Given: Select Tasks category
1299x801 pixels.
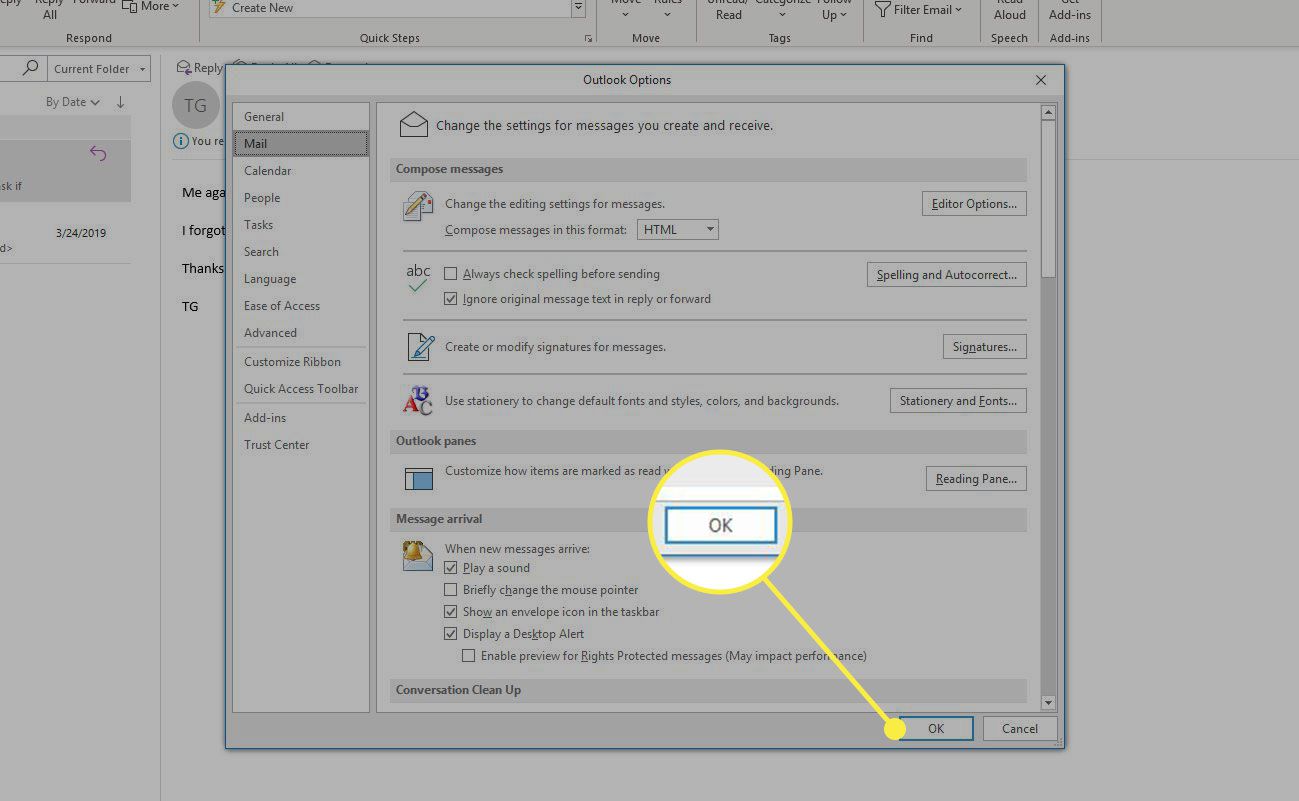Looking at the screenshot, I should pos(300,225).
